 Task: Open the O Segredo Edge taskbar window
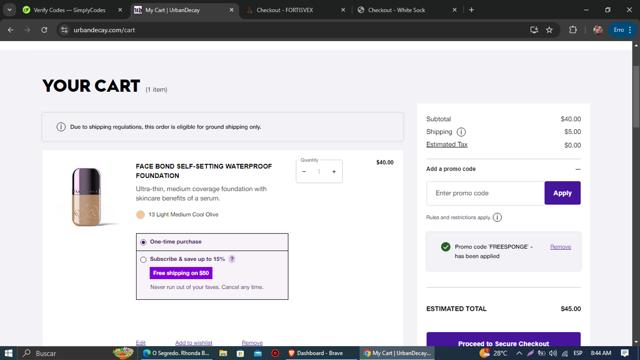click(176, 353)
